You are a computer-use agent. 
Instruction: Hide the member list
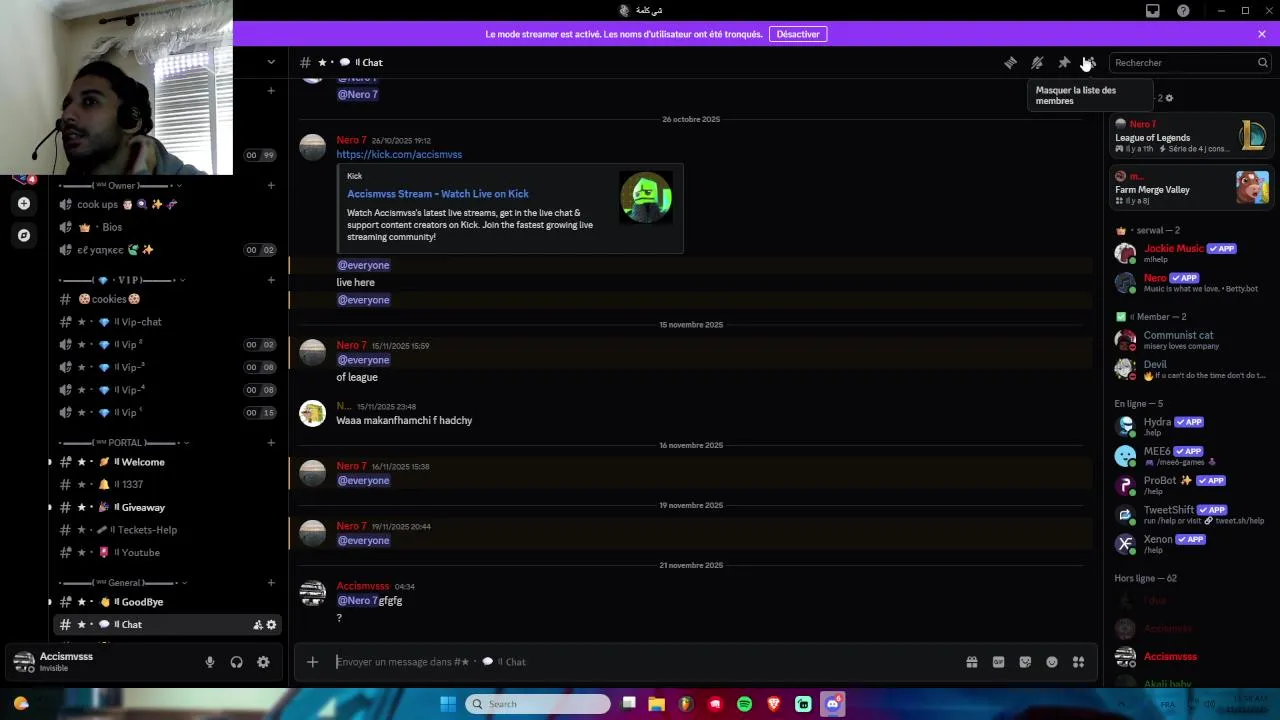tap(1090, 63)
